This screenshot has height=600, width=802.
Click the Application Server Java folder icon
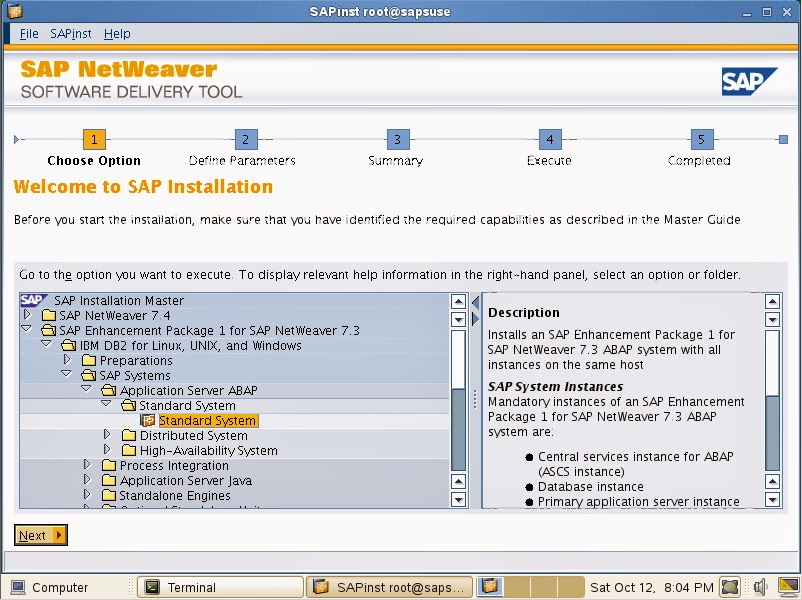pos(108,480)
